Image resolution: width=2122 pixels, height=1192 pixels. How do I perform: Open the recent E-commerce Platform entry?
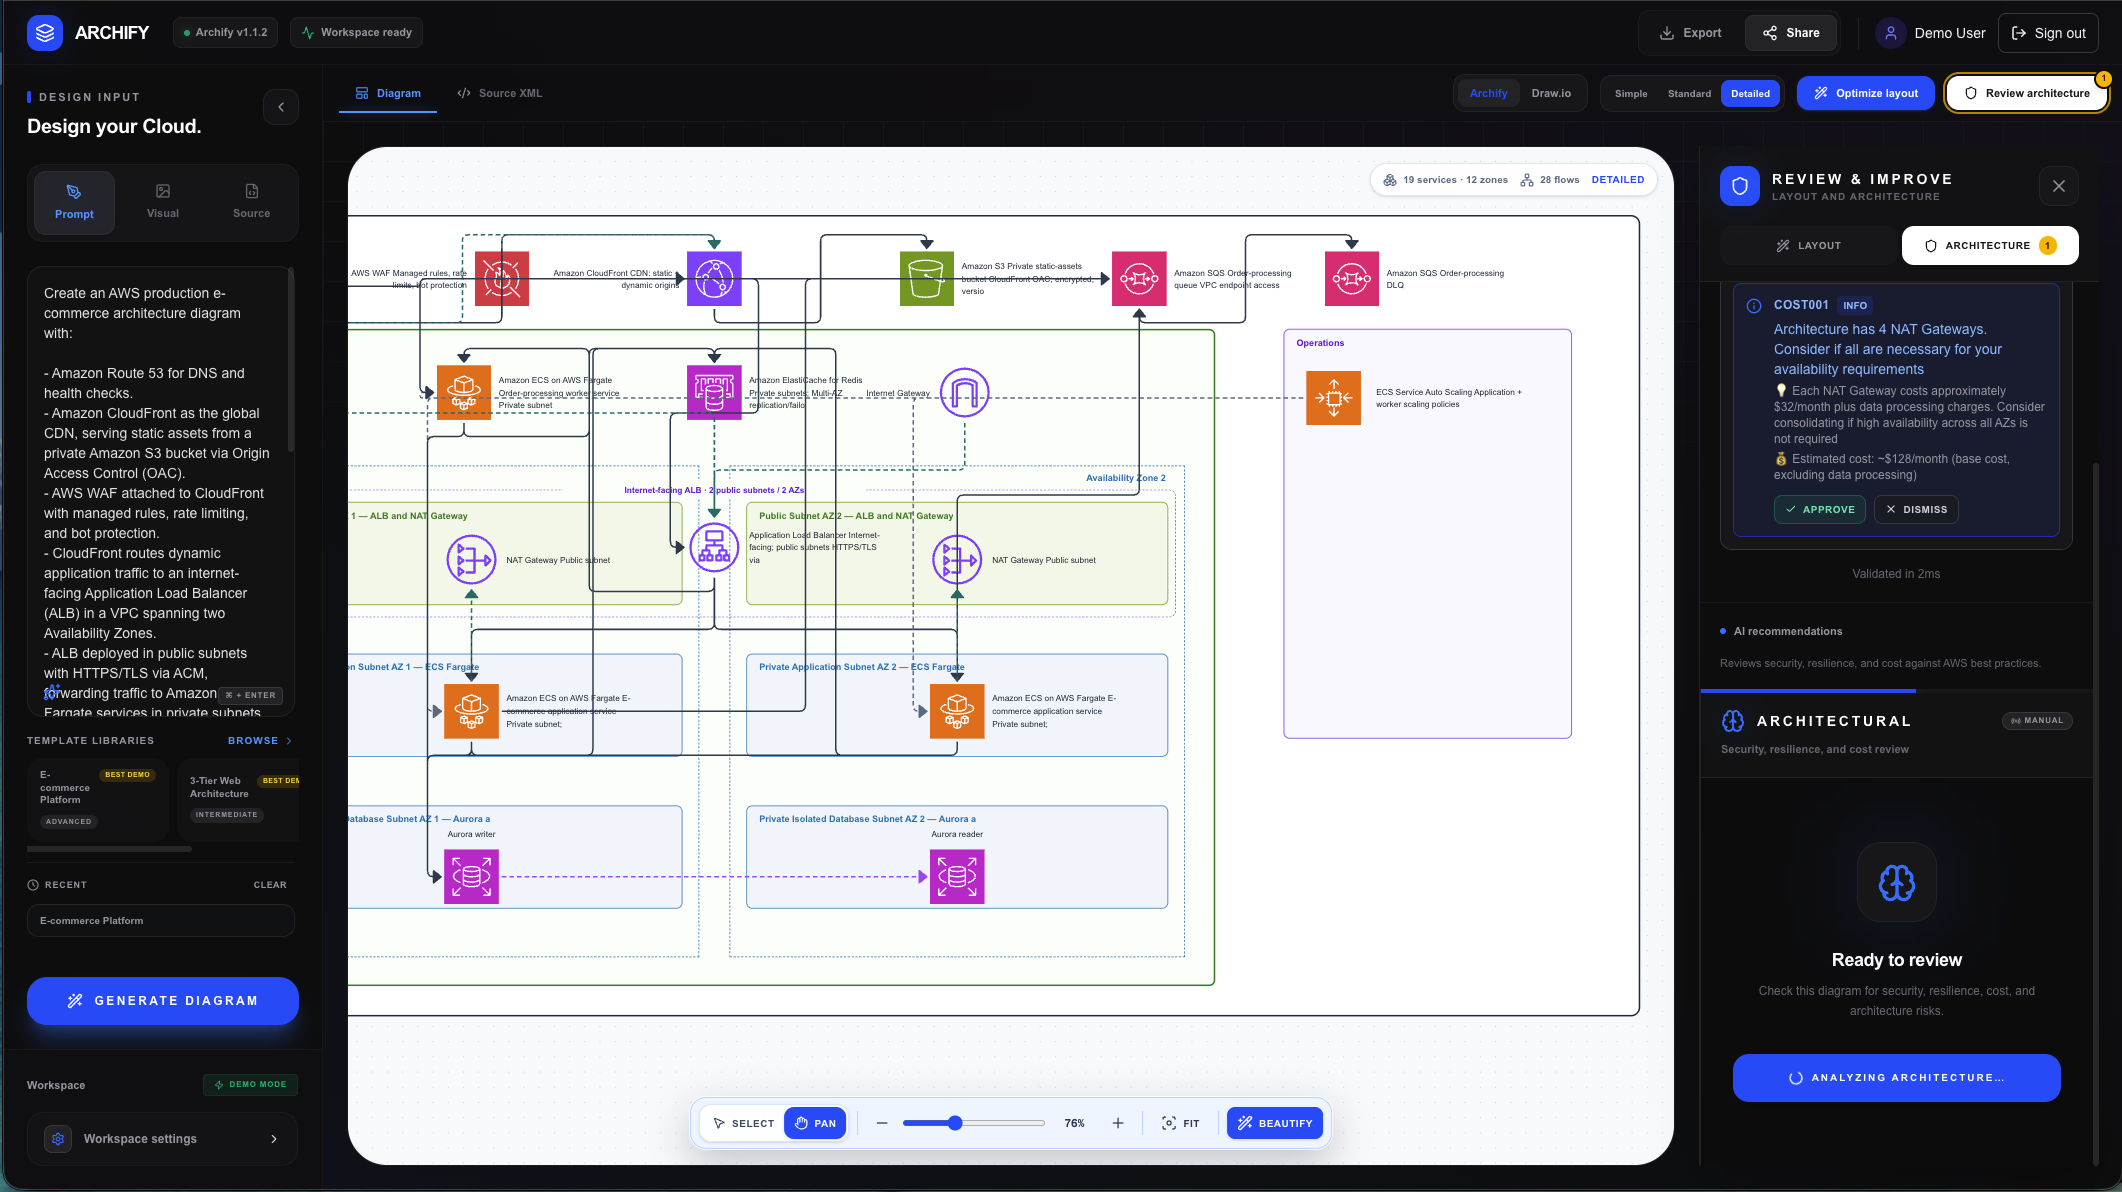pyautogui.click(x=161, y=921)
